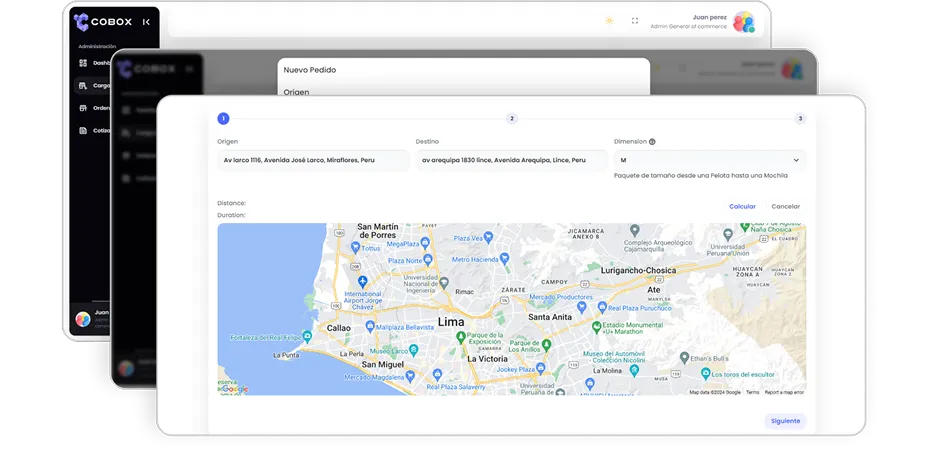Click Universidad Peruana Unión pin
Screen dimensions: 944x452
(x=727, y=233)
